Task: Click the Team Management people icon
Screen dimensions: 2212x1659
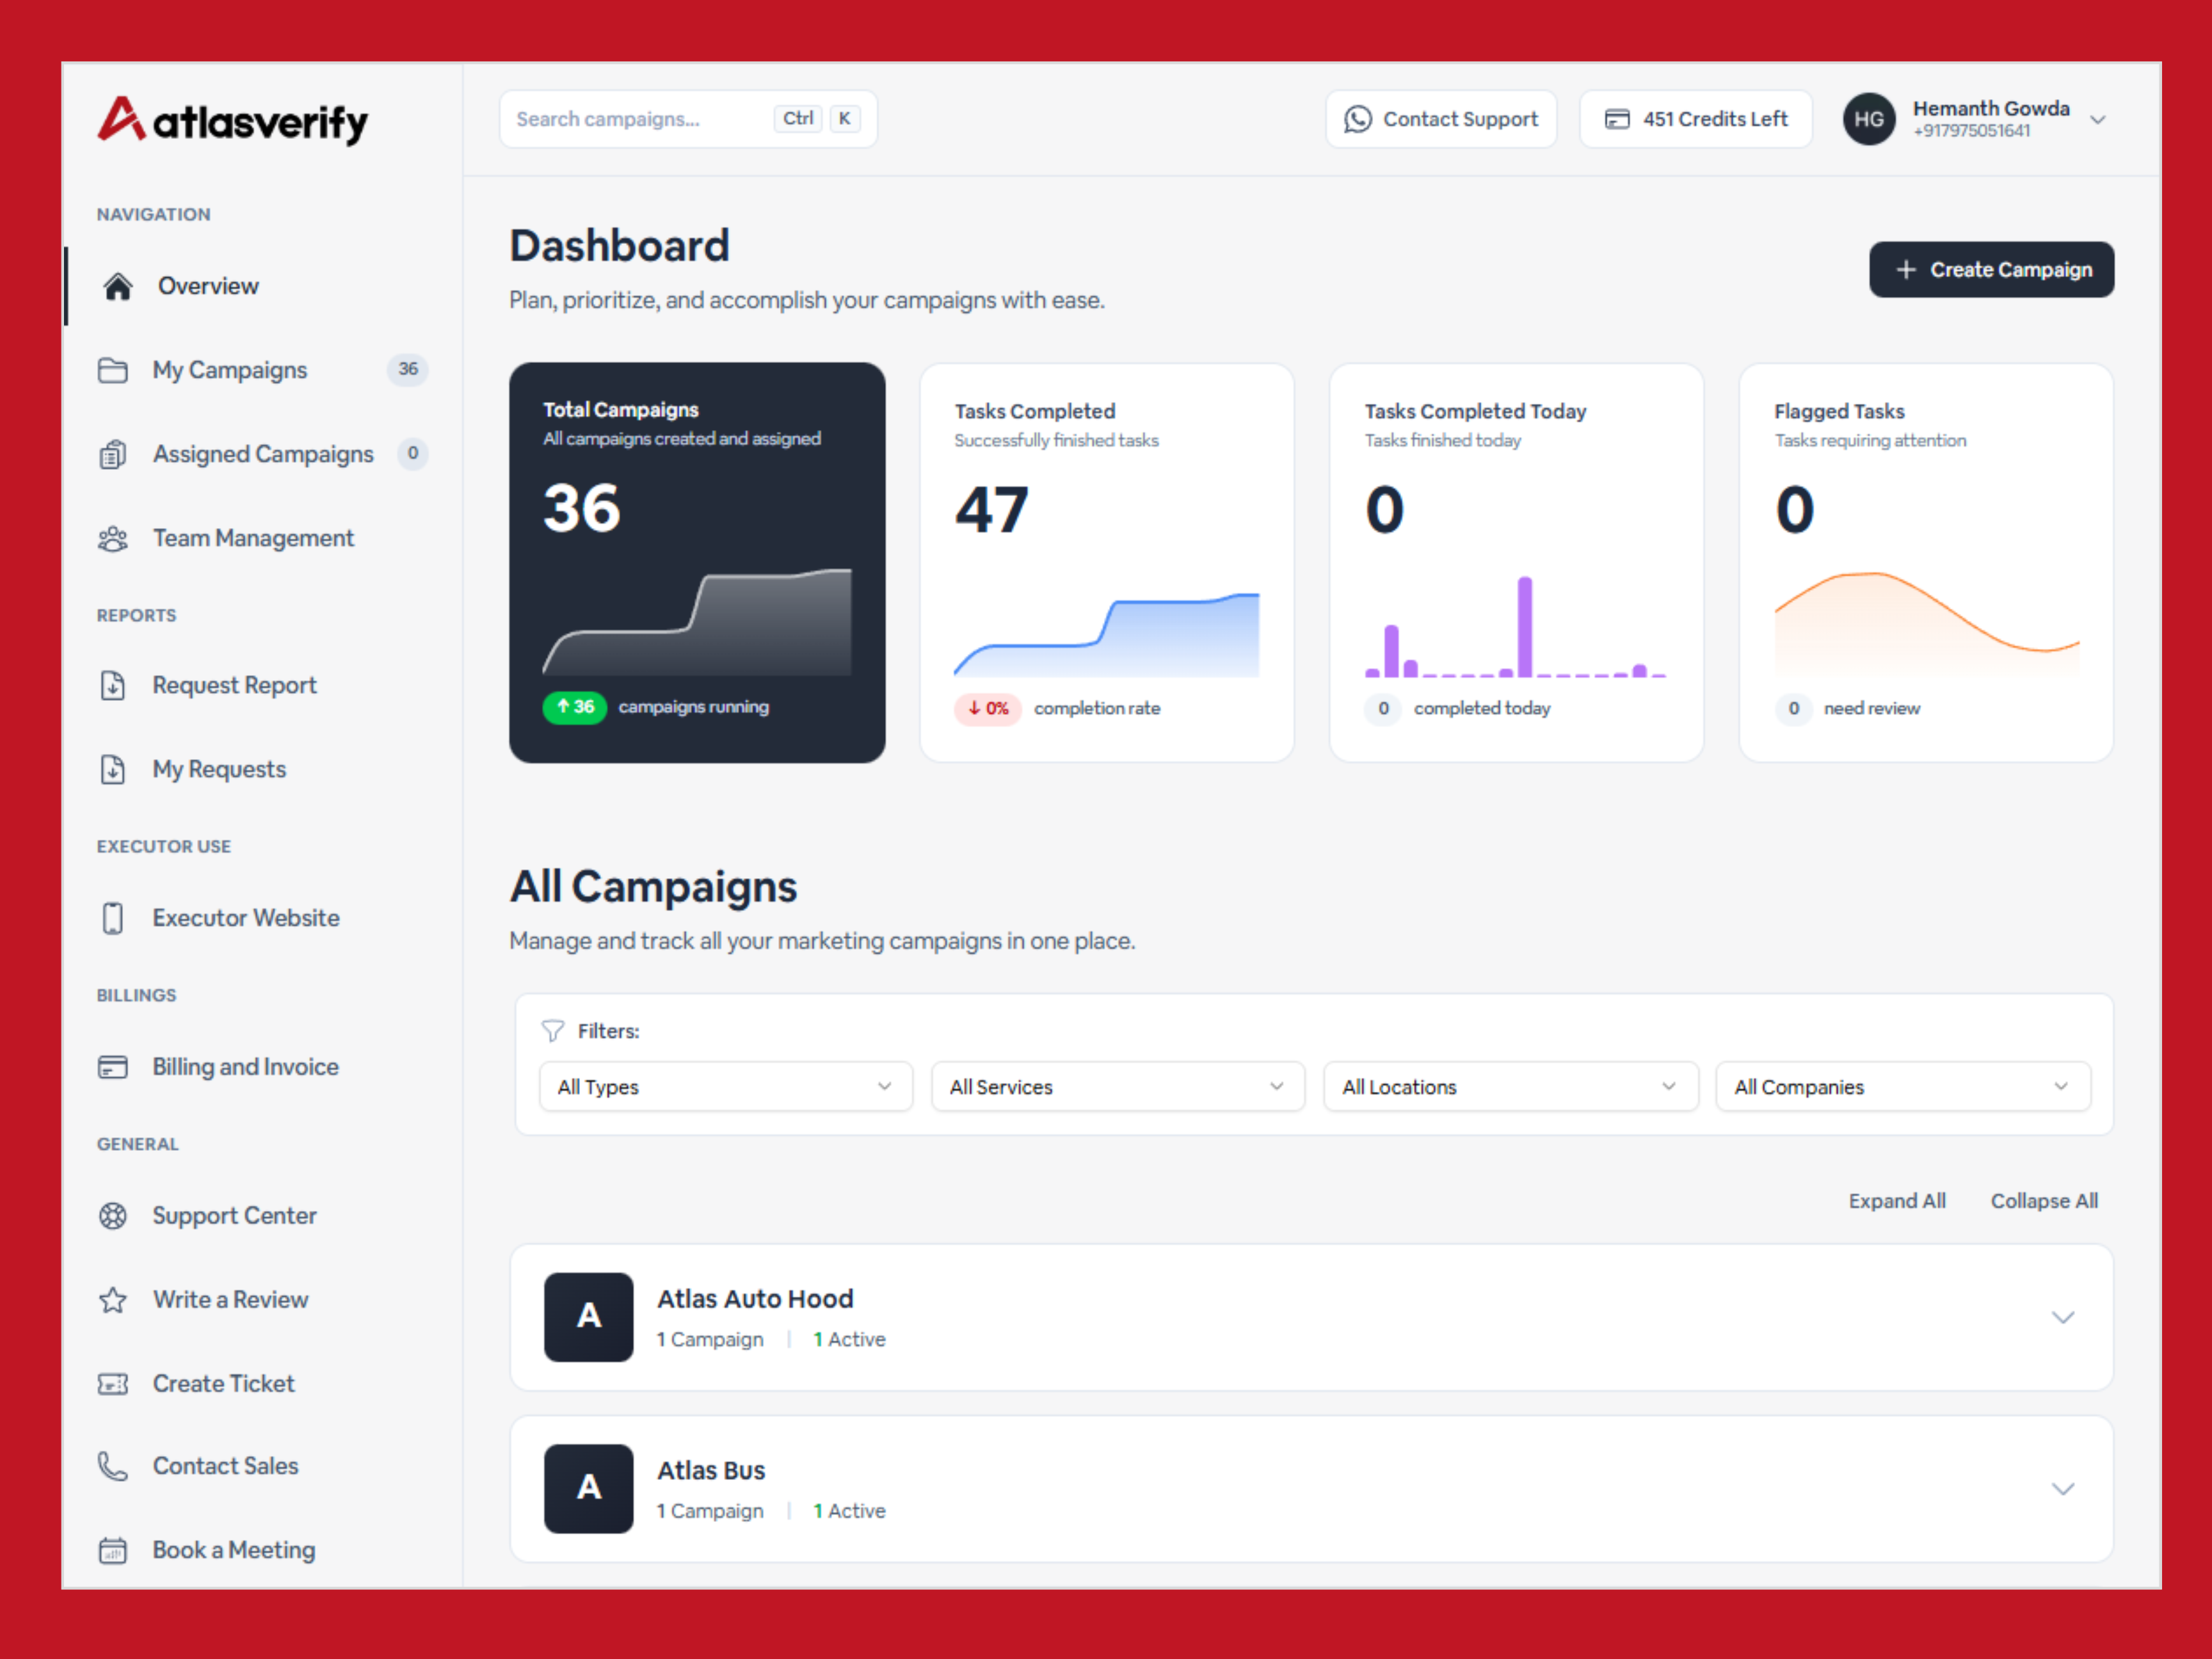Action: [113, 539]
